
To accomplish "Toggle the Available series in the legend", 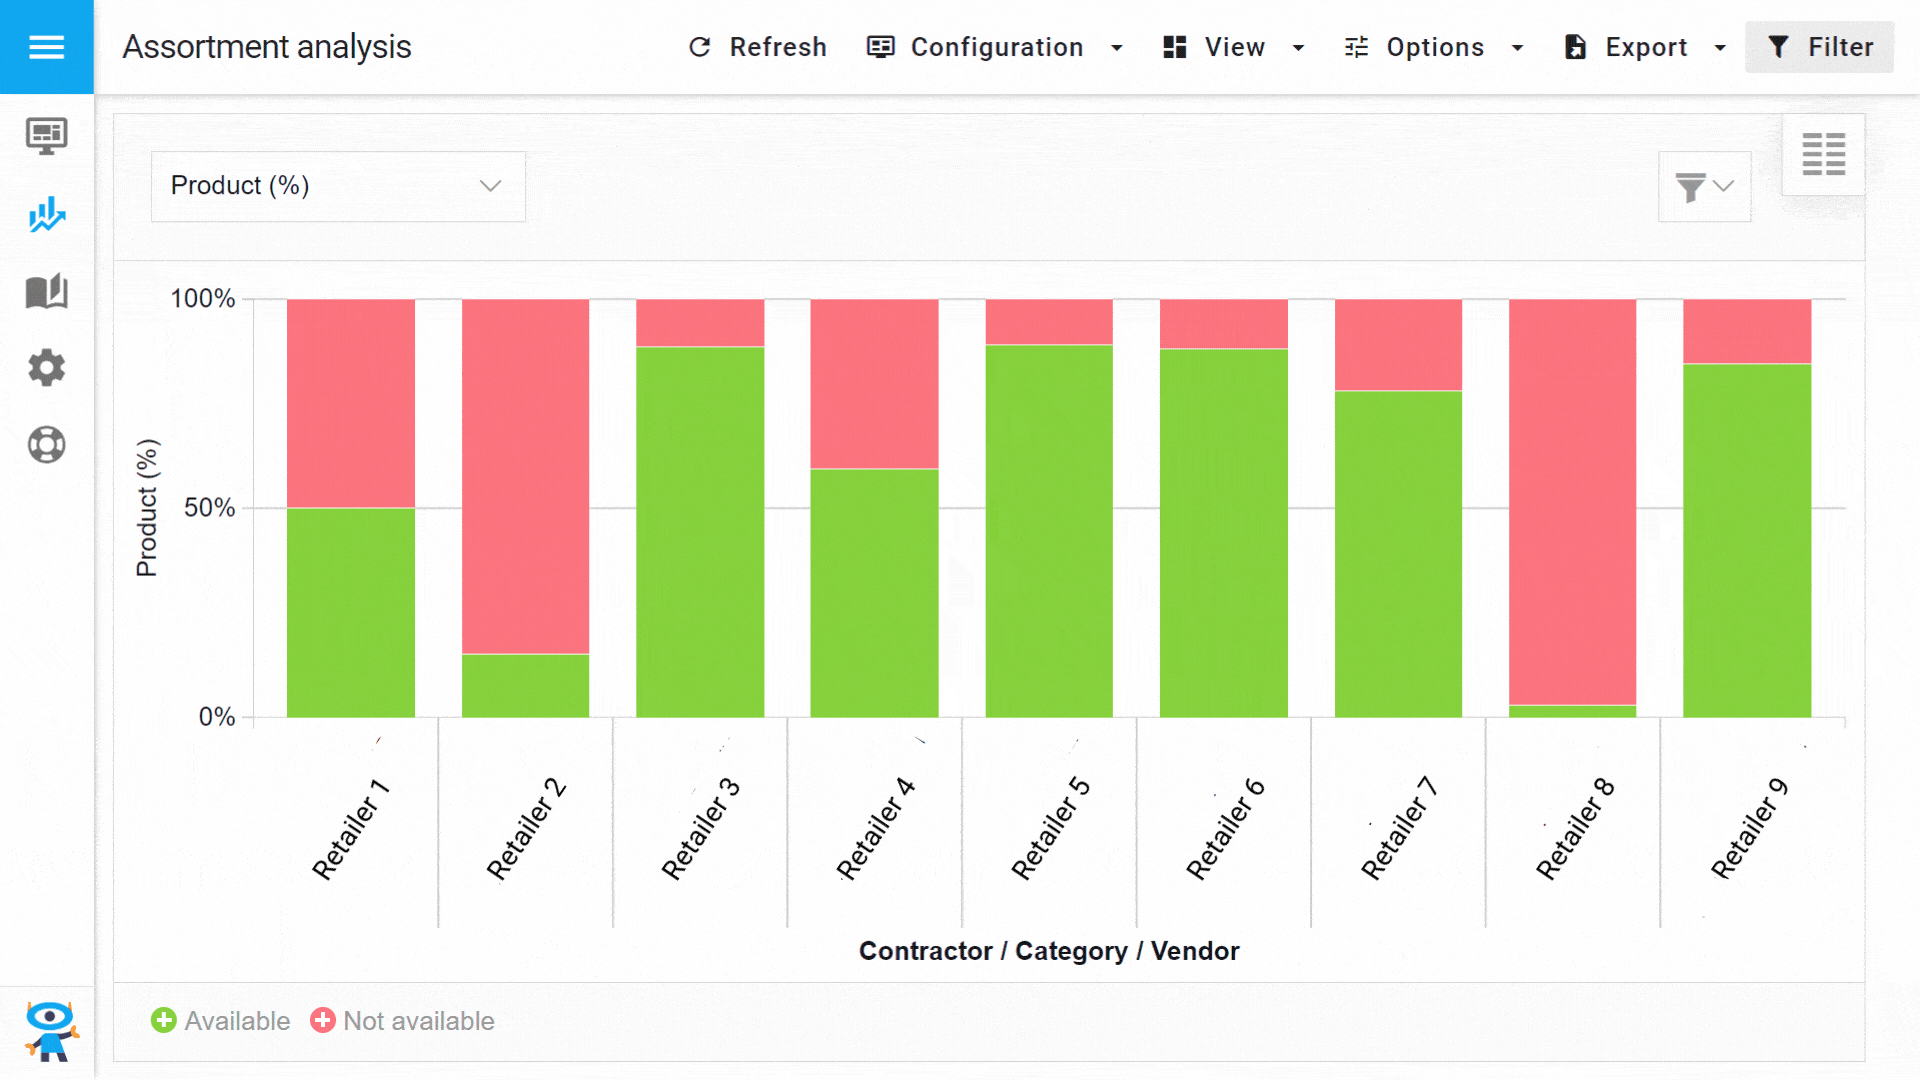I will 220,1021.
